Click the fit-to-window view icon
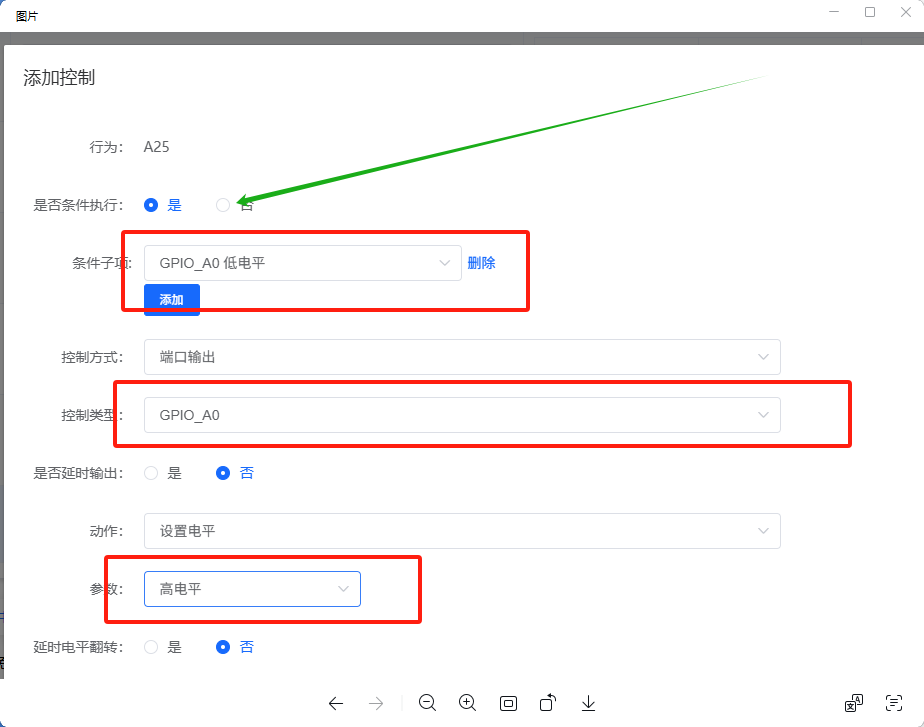The width and height of the screenshot is (924, 727). click(x=508, y=703)
